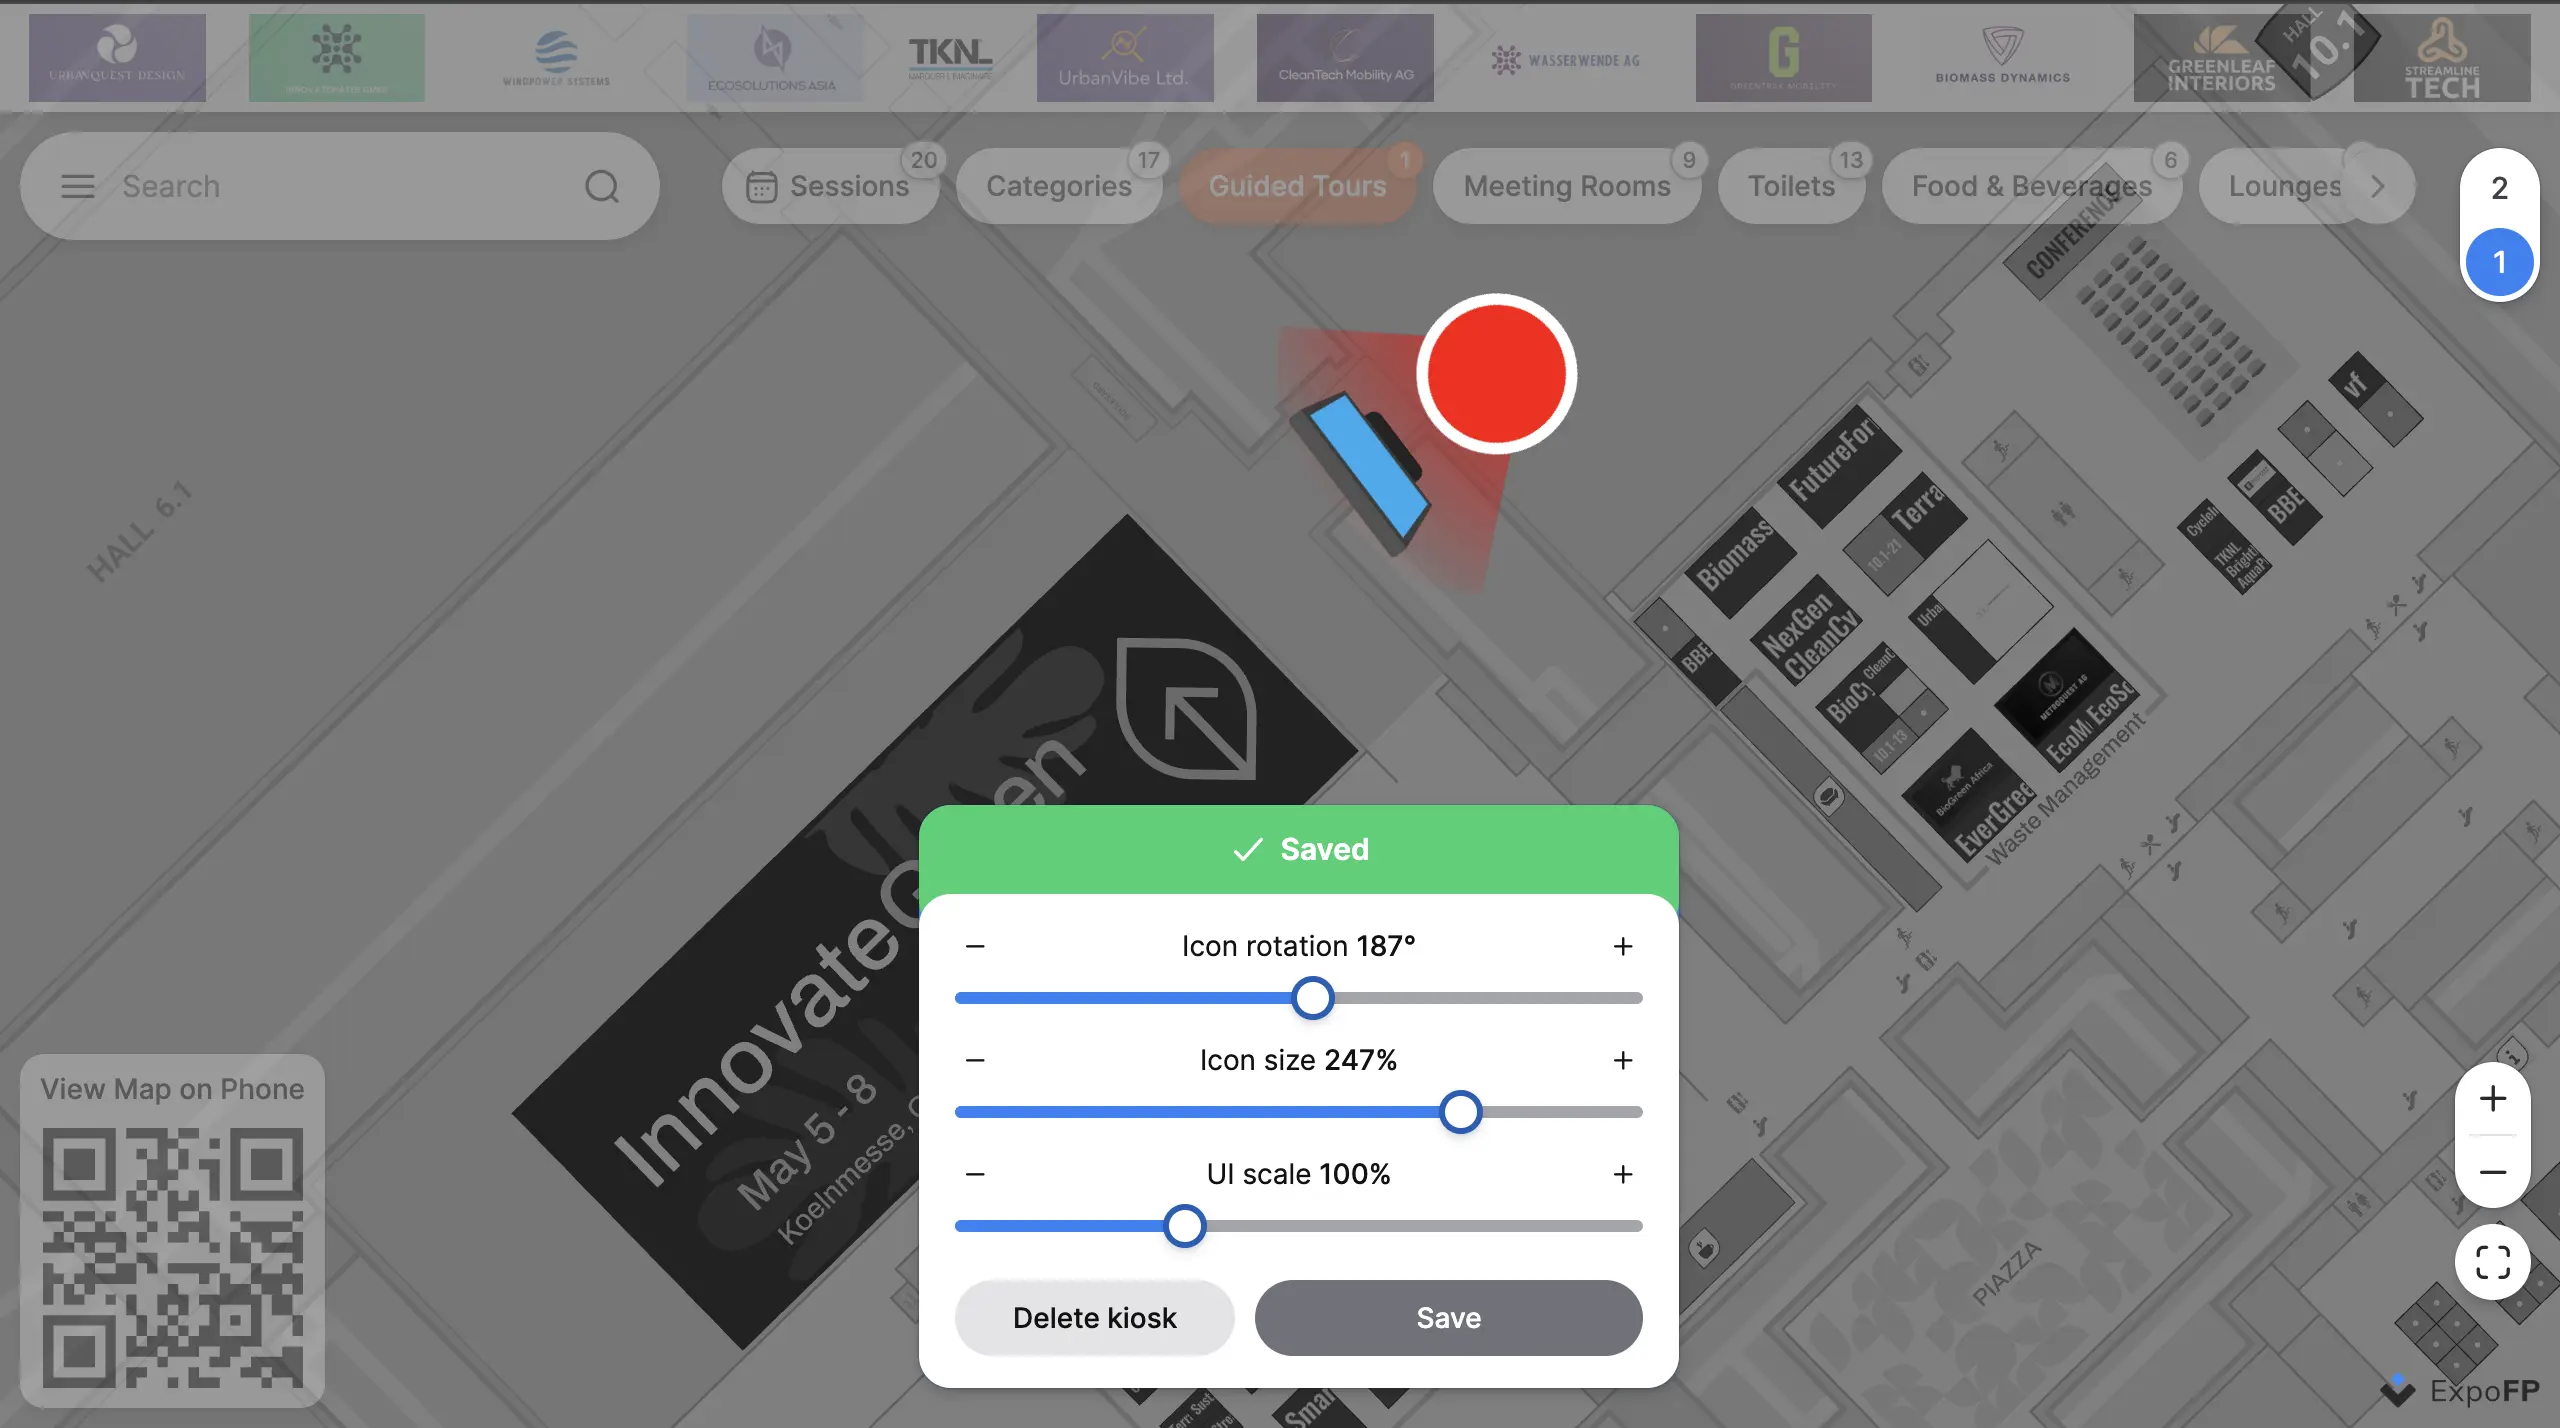Screen dimensions: 2560x1428
Task: Select Toilets filter chip
Action: 1790,186
